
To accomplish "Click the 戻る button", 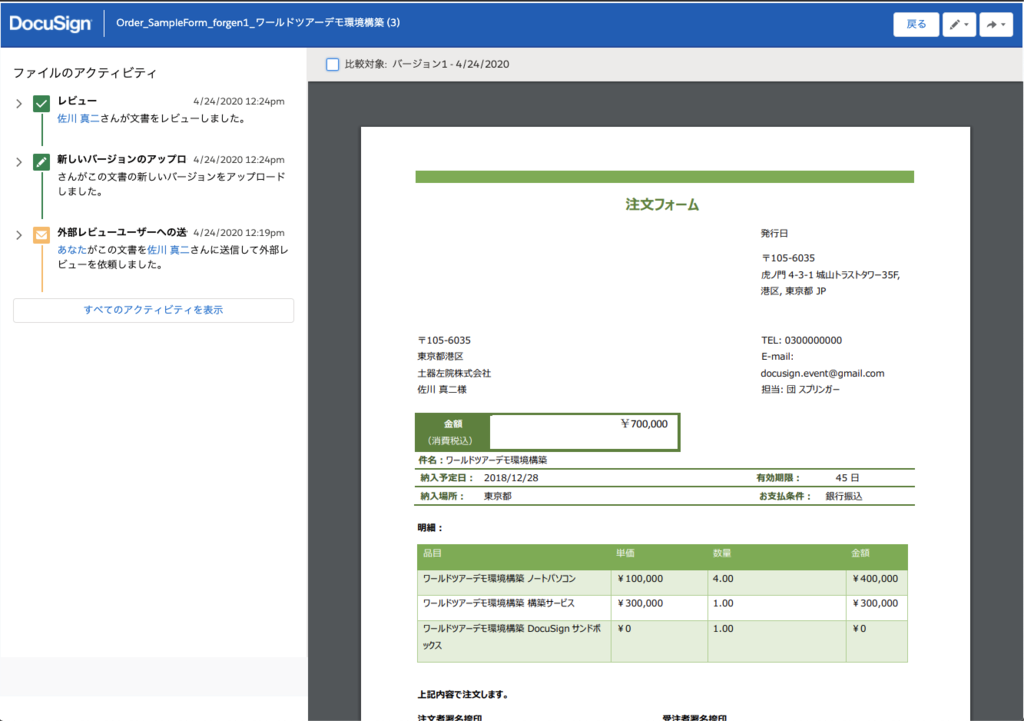I will point(916,24).
